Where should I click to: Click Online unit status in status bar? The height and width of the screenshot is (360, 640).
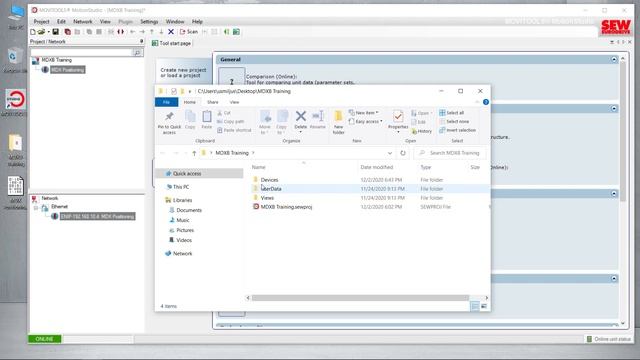tap(609, 339)
